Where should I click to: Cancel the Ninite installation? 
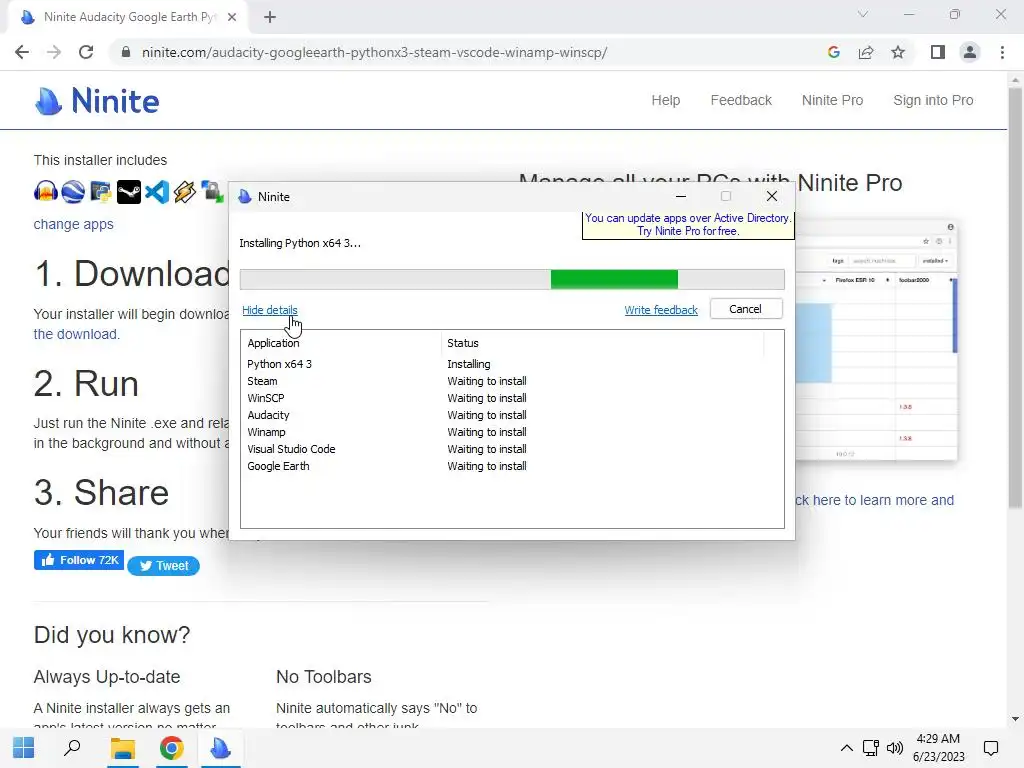coord(746,309)
